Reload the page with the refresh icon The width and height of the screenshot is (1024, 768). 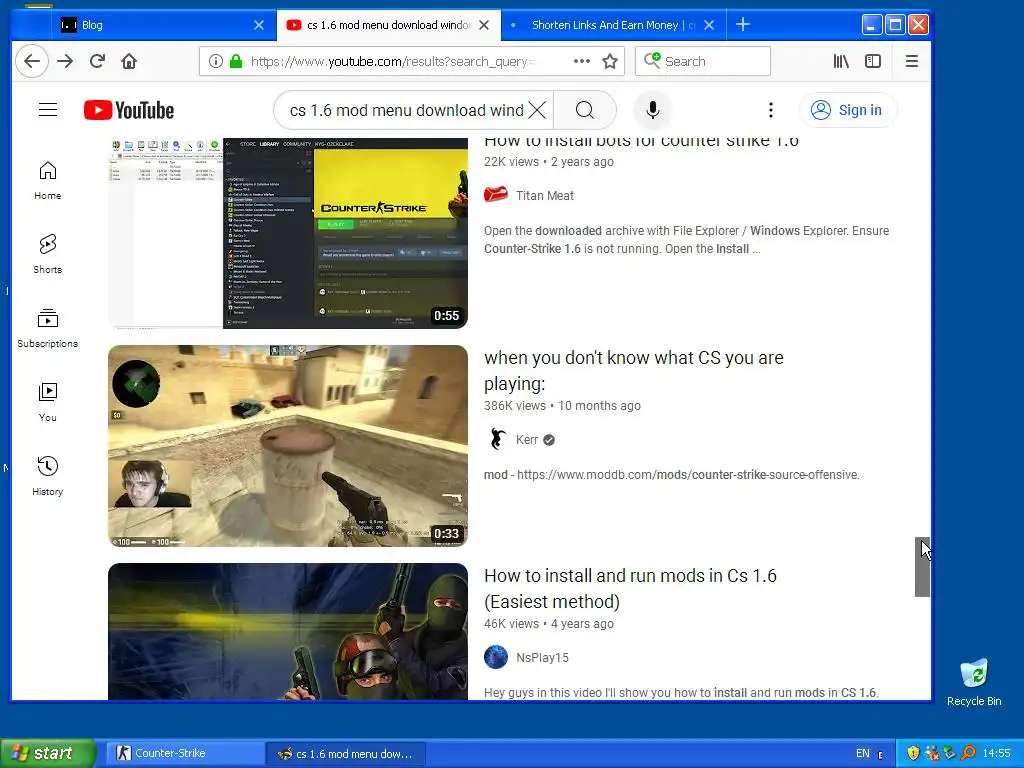[x=97, y=61]
